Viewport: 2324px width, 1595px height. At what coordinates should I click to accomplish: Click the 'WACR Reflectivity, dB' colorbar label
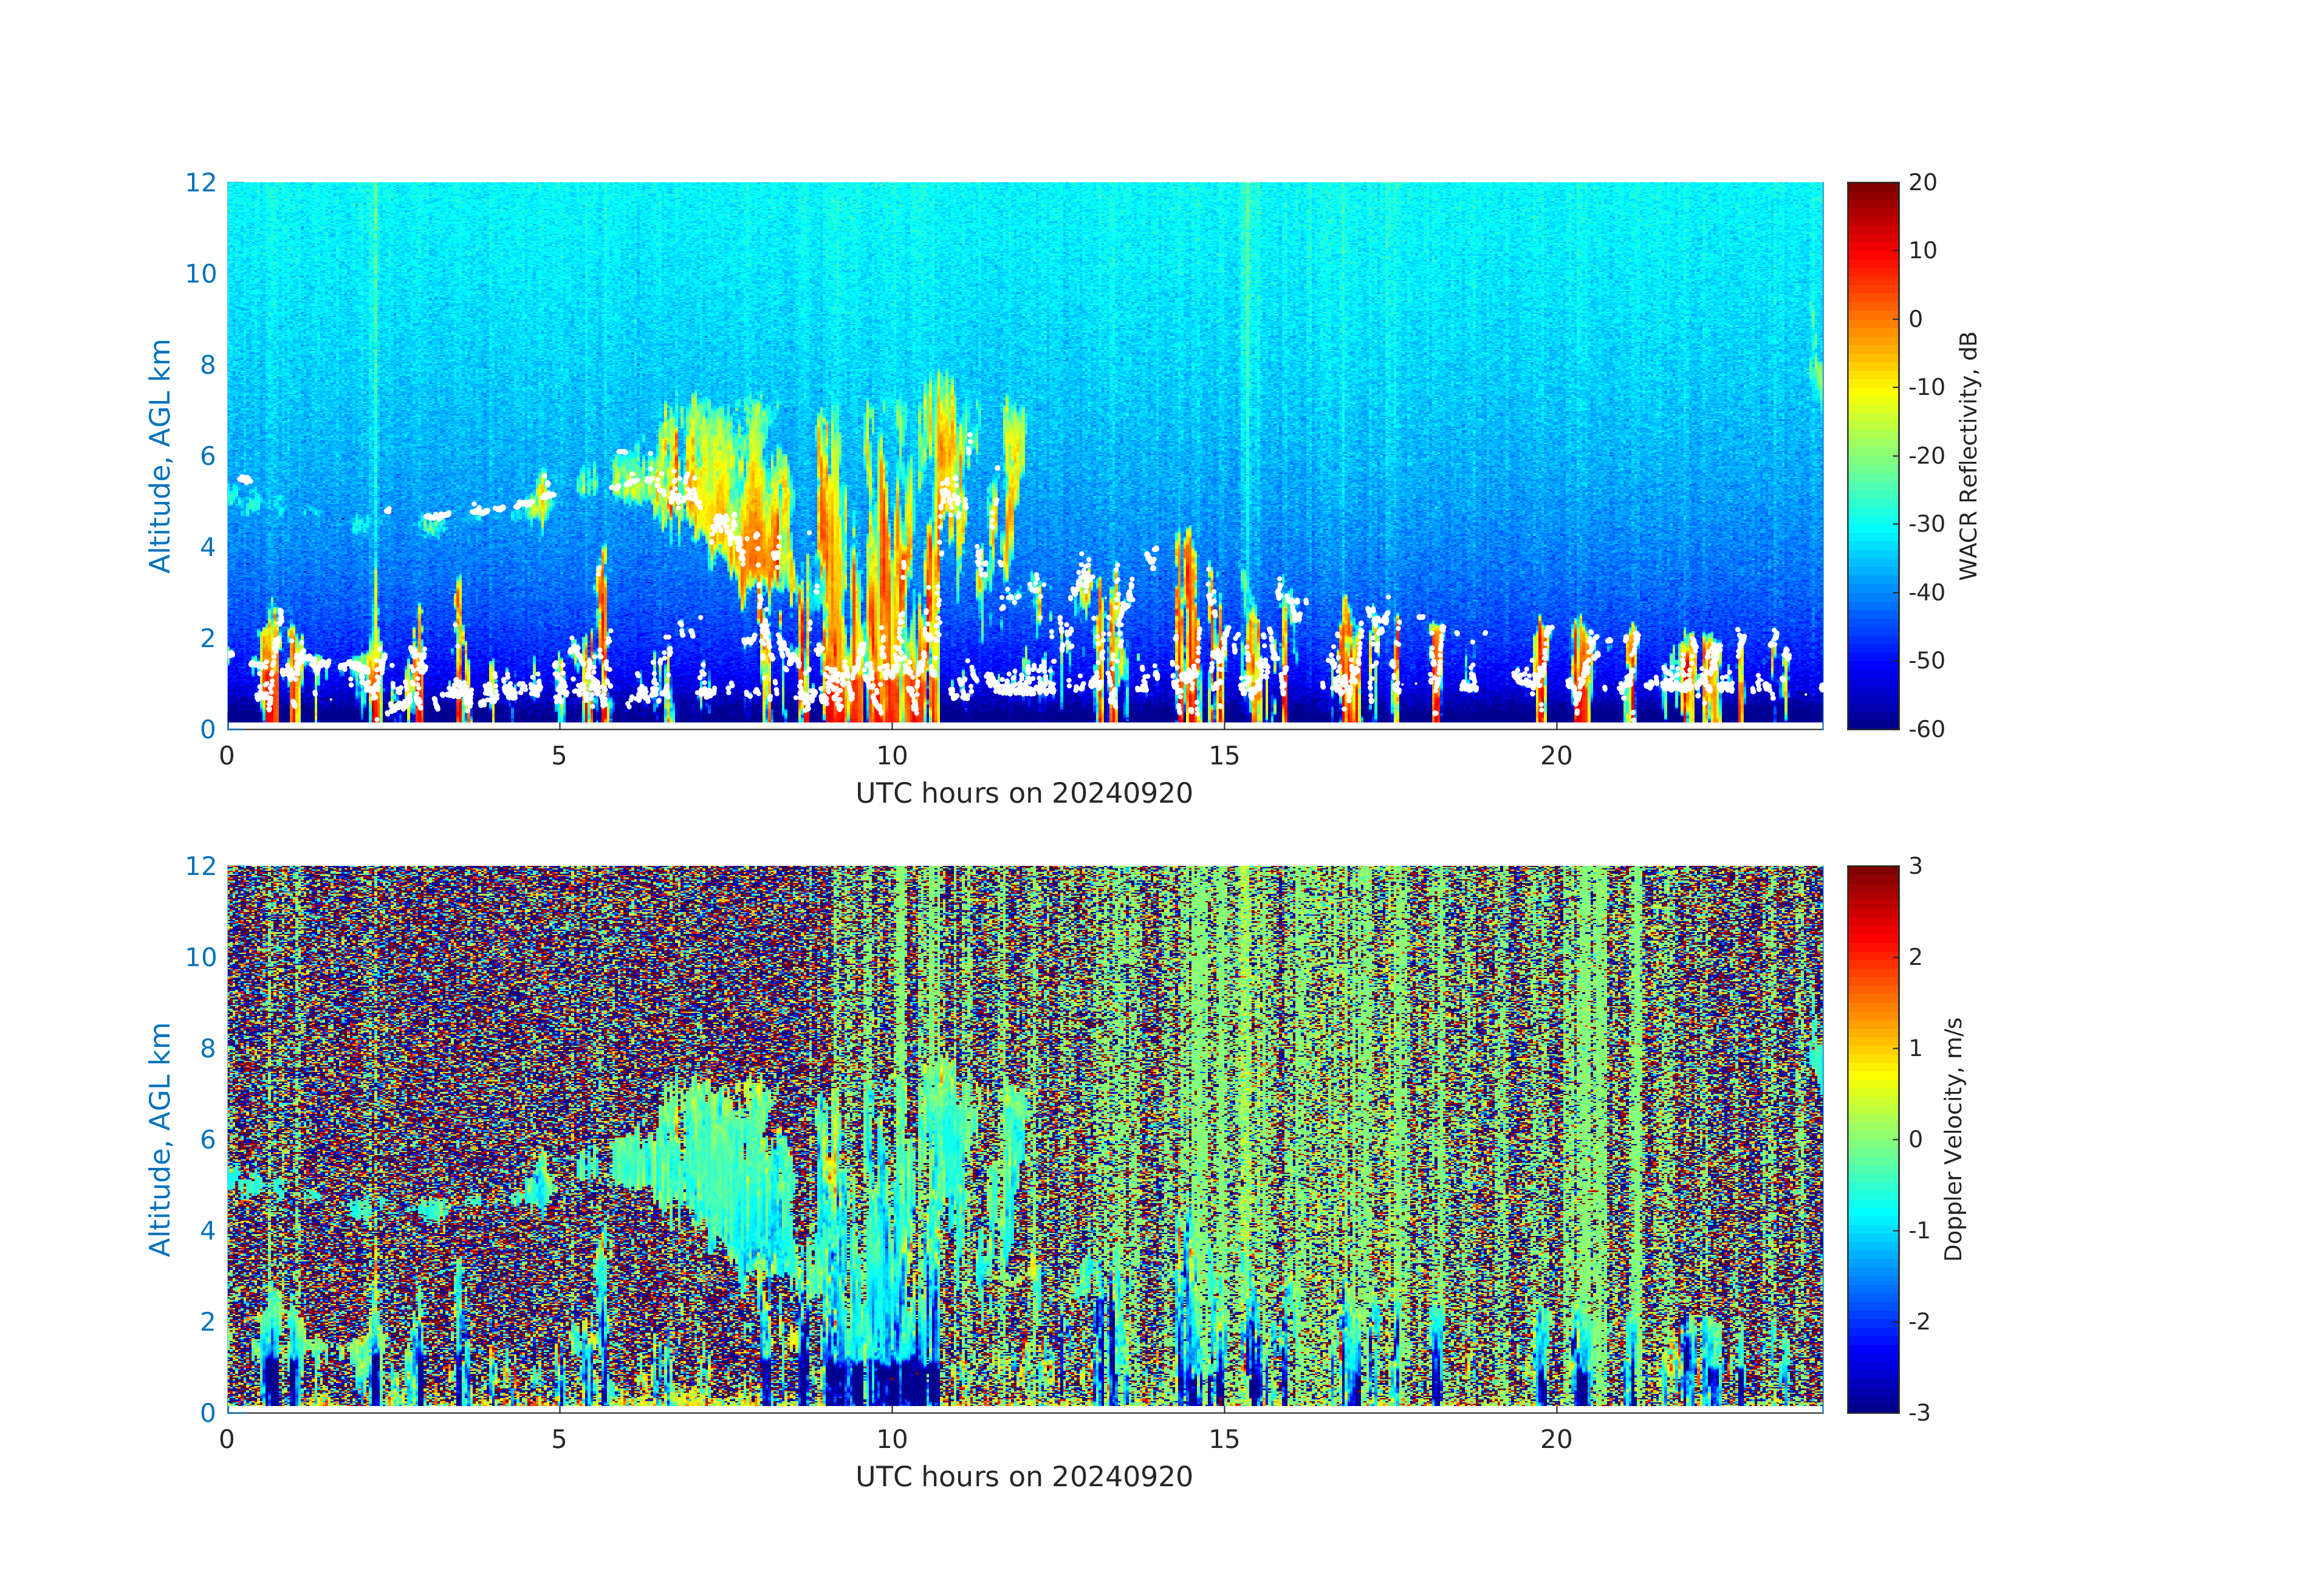pos(1968,455)
